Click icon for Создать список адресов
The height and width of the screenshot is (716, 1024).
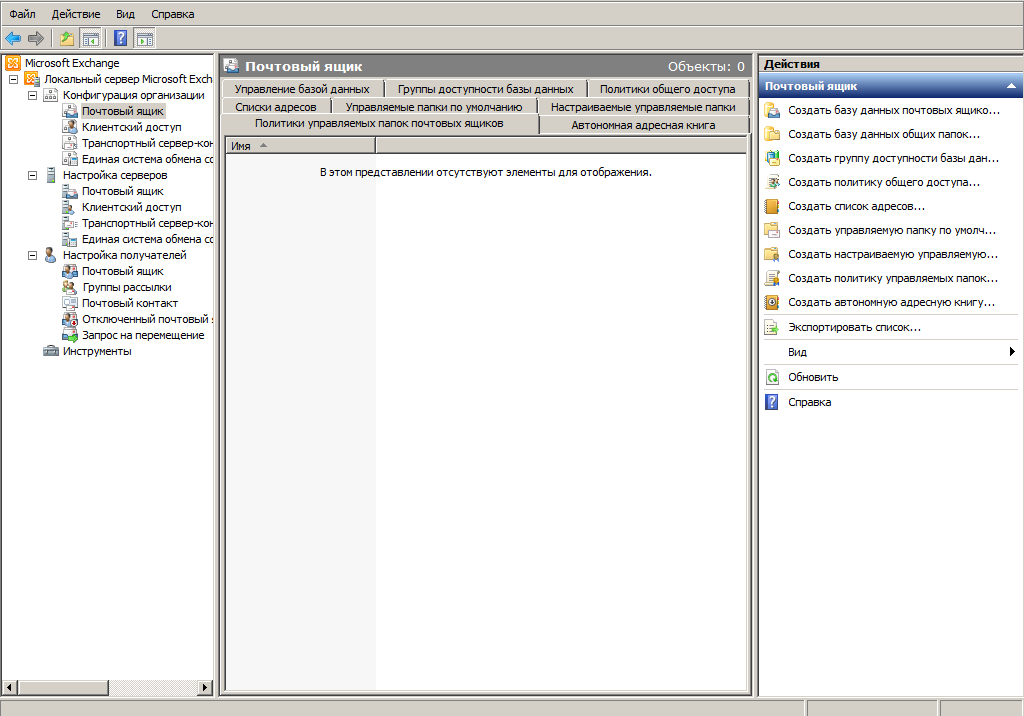click(x=772, y=206)
